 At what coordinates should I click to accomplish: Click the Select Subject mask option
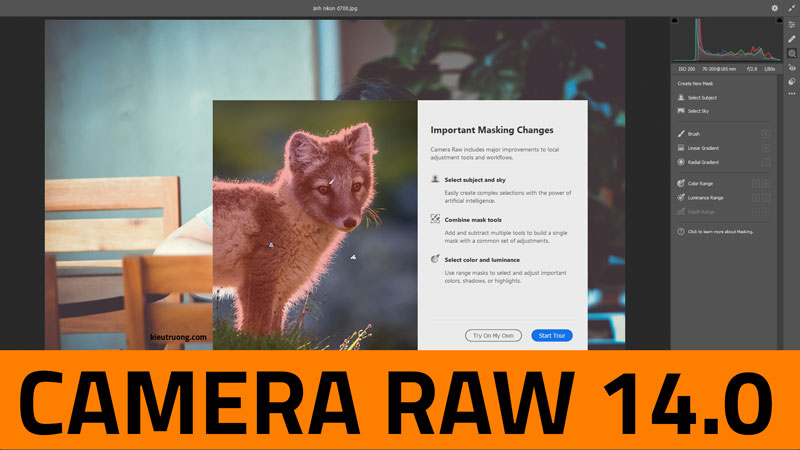tap(697, 97)
